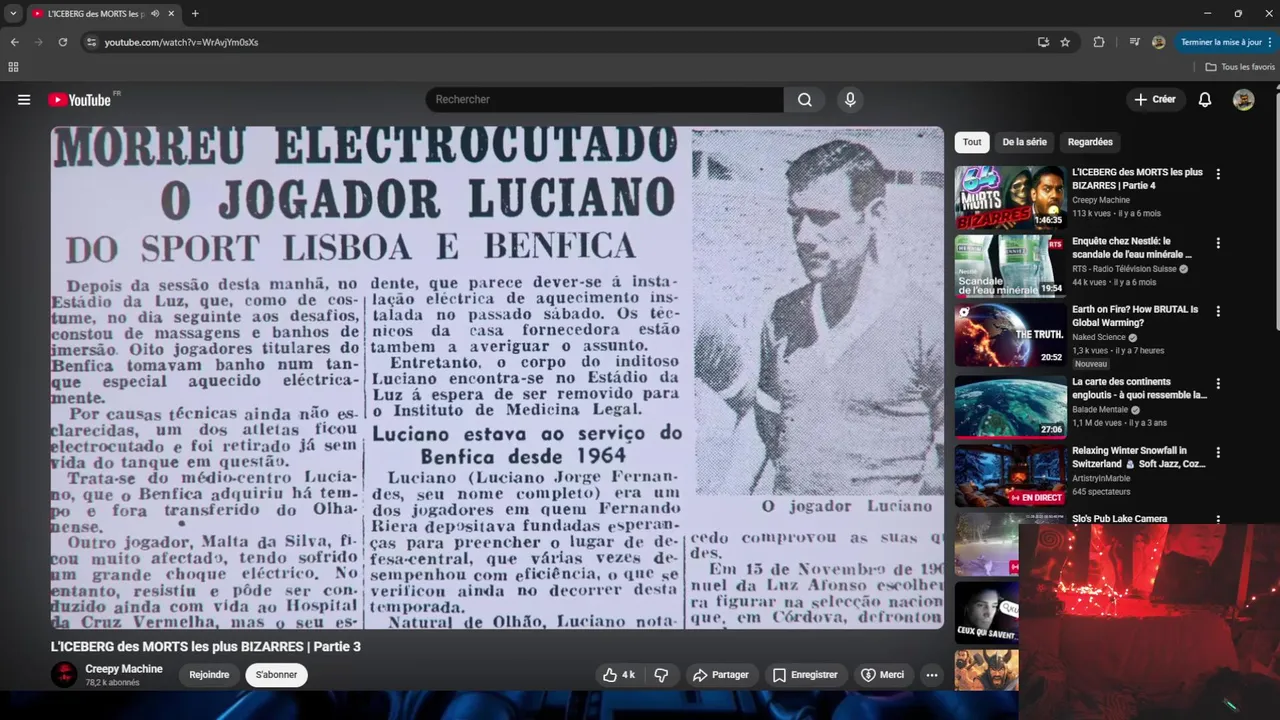This screenshot has width=1280, height=720.
Task: Open RTS - Radio Télévision Suisse channel name
Action: 1124,269
